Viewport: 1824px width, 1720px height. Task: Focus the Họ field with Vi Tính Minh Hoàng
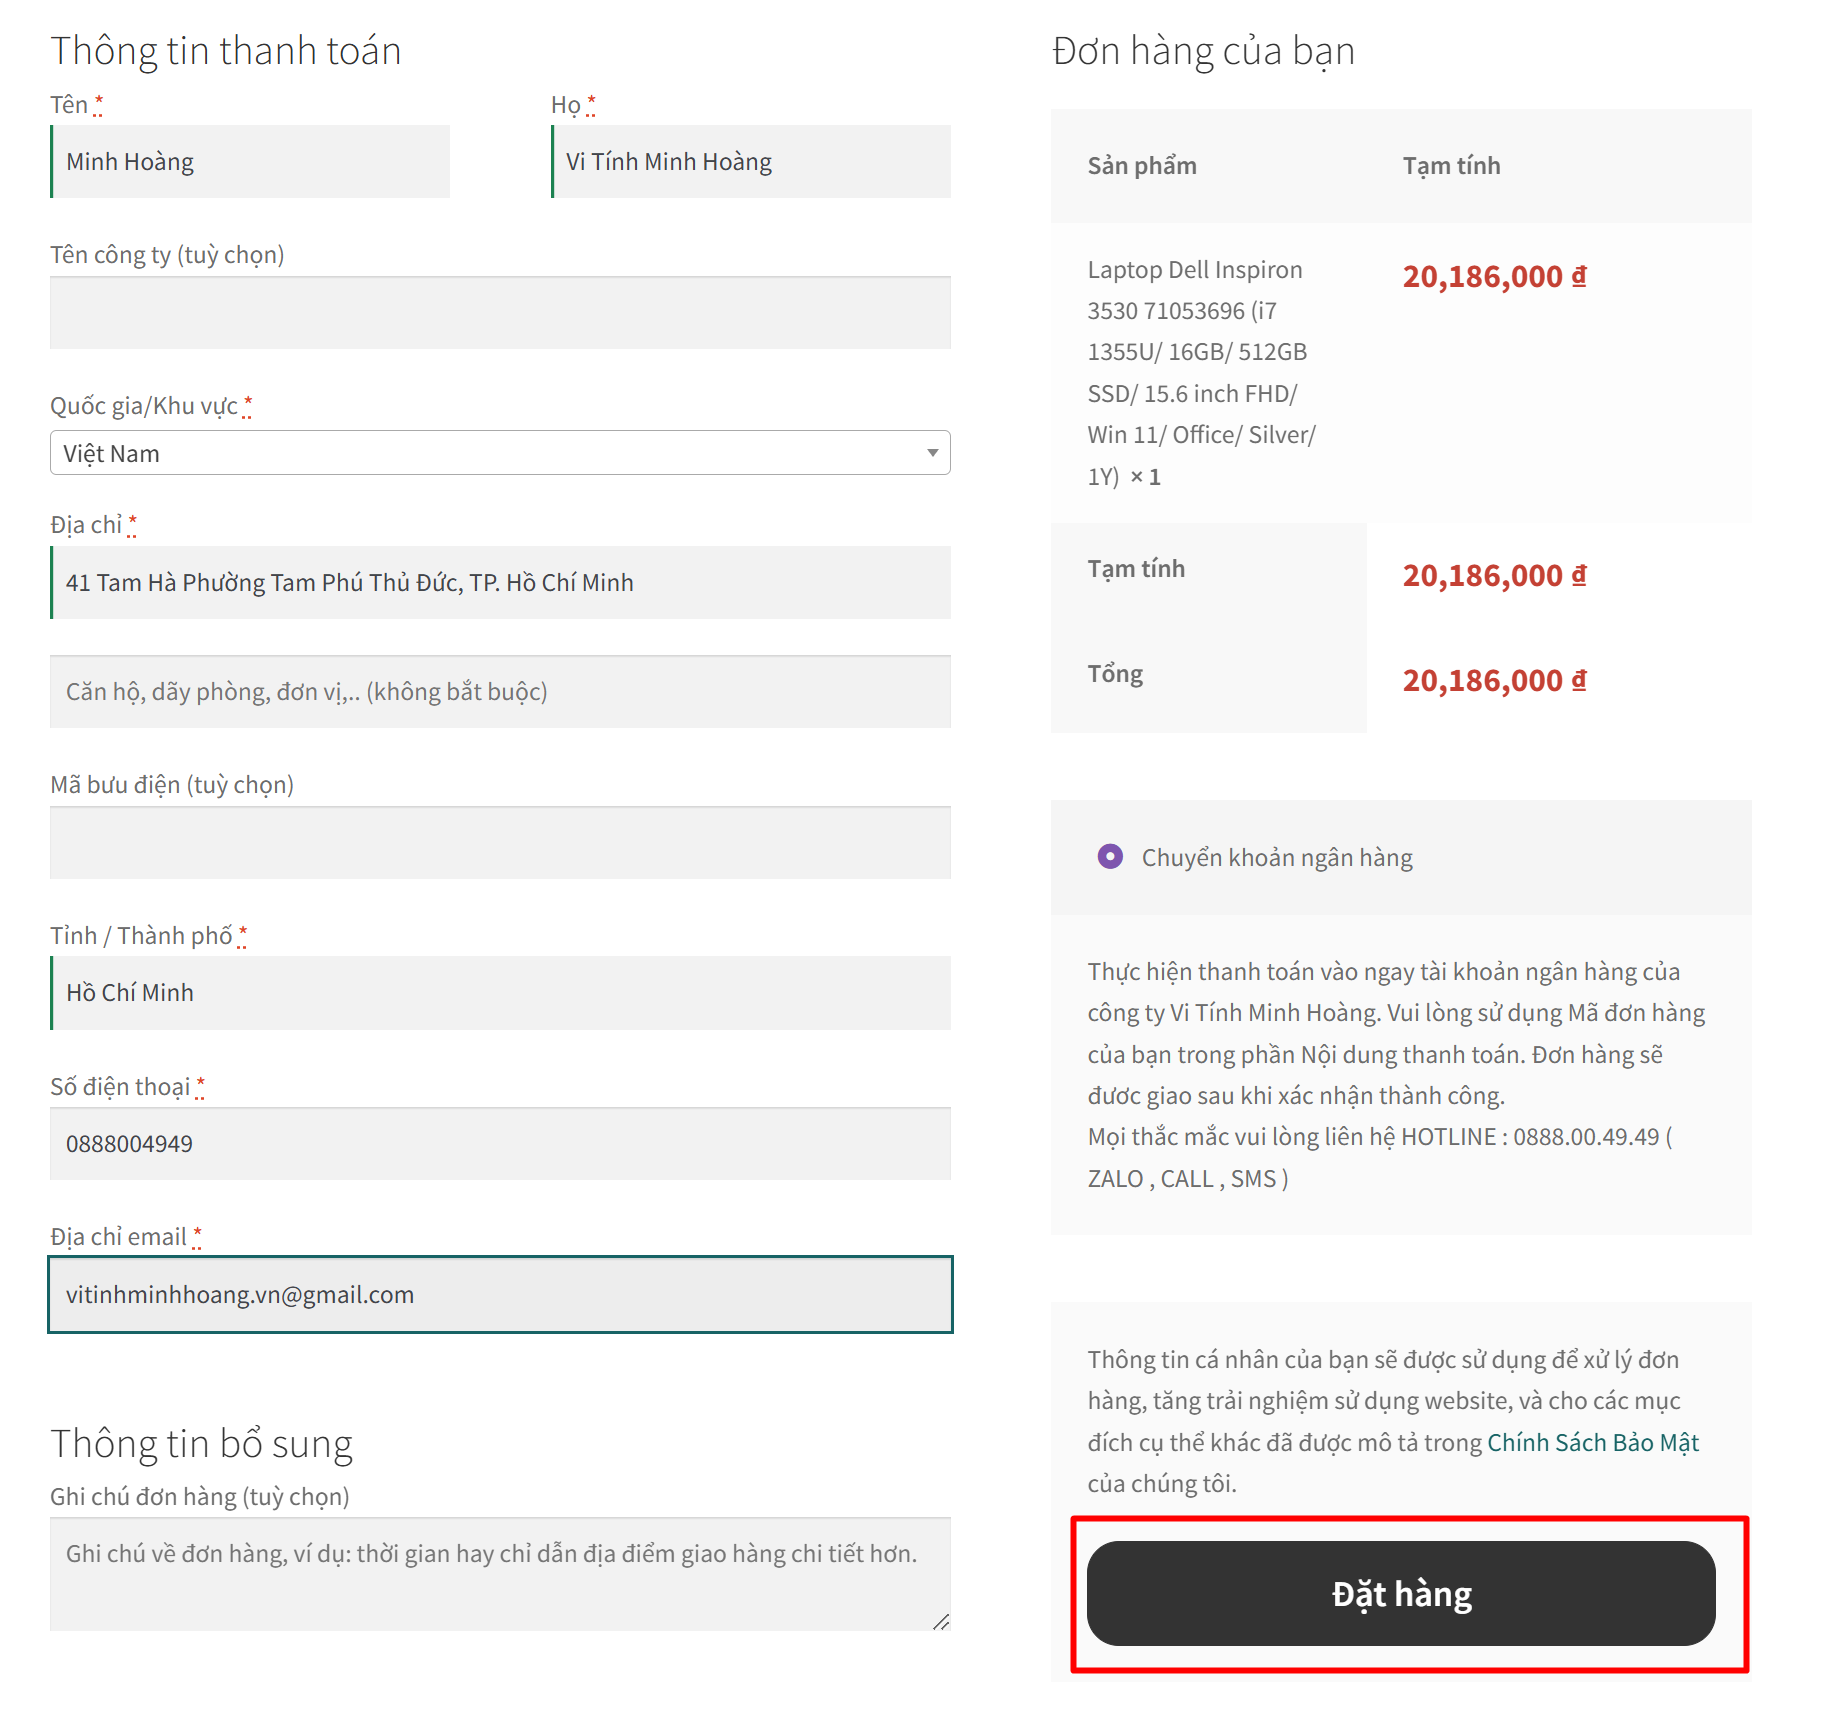751,161
